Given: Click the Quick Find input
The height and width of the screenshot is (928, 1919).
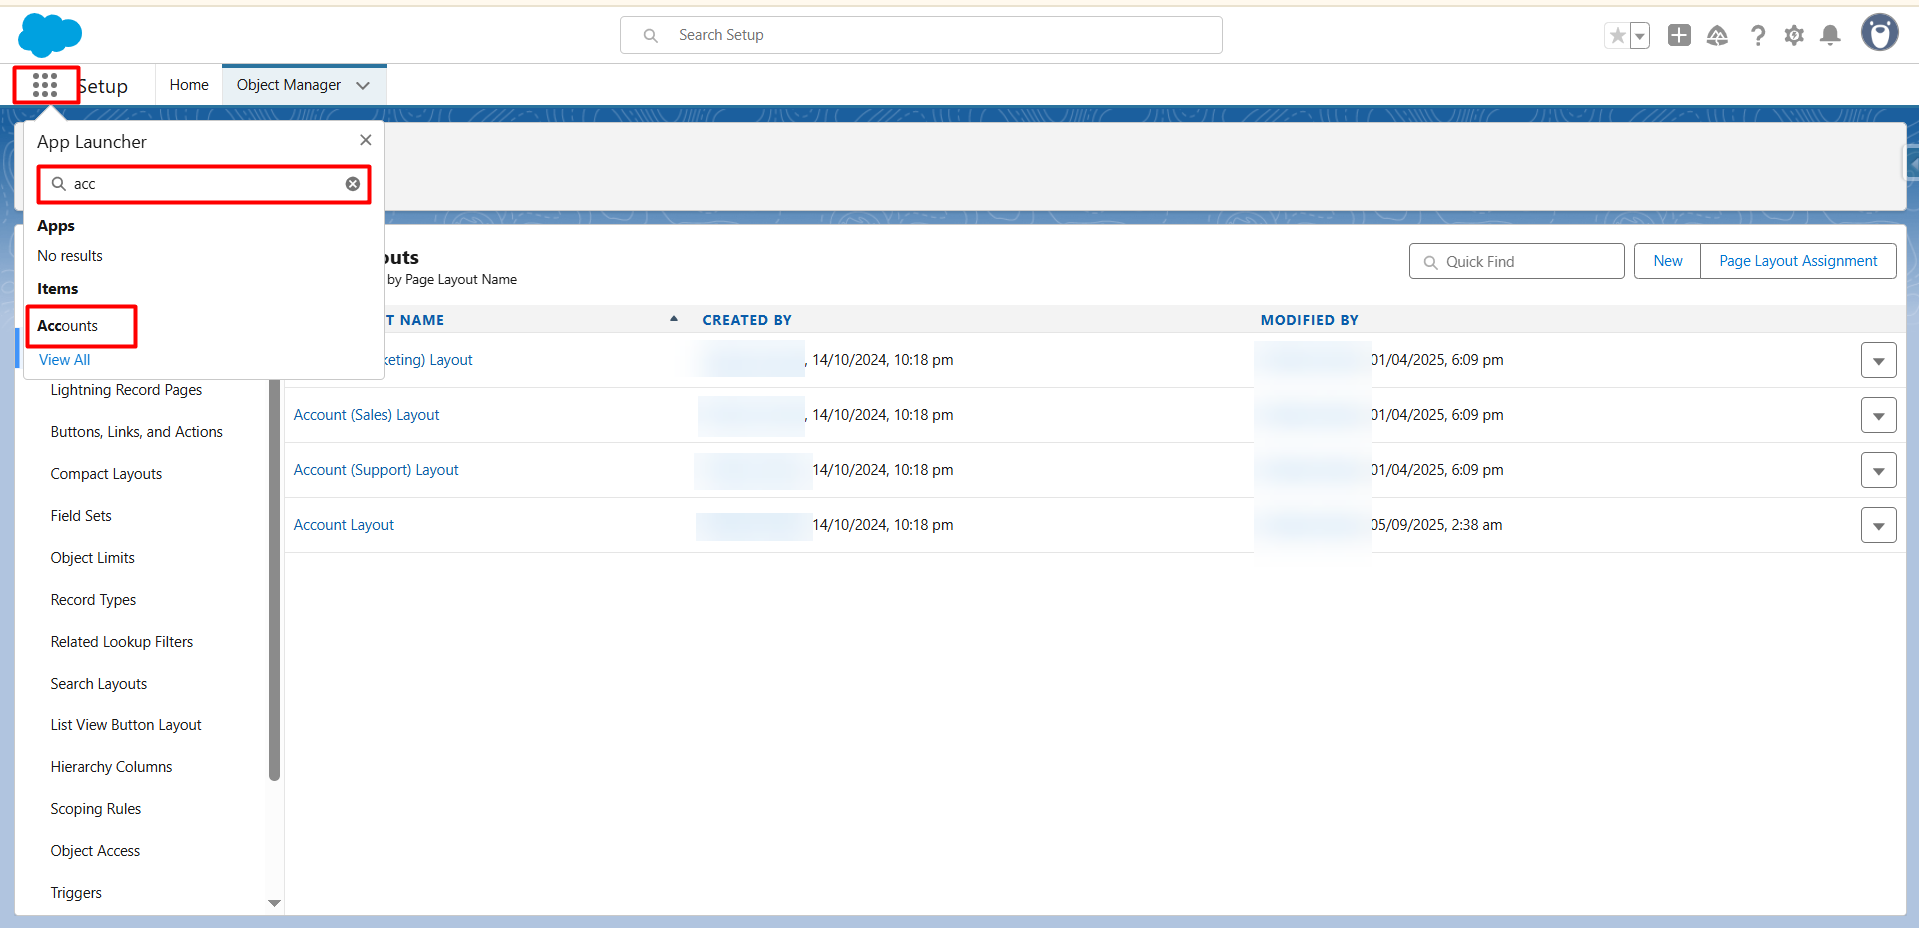Looking at the screenshot, I should (1516, 261).
